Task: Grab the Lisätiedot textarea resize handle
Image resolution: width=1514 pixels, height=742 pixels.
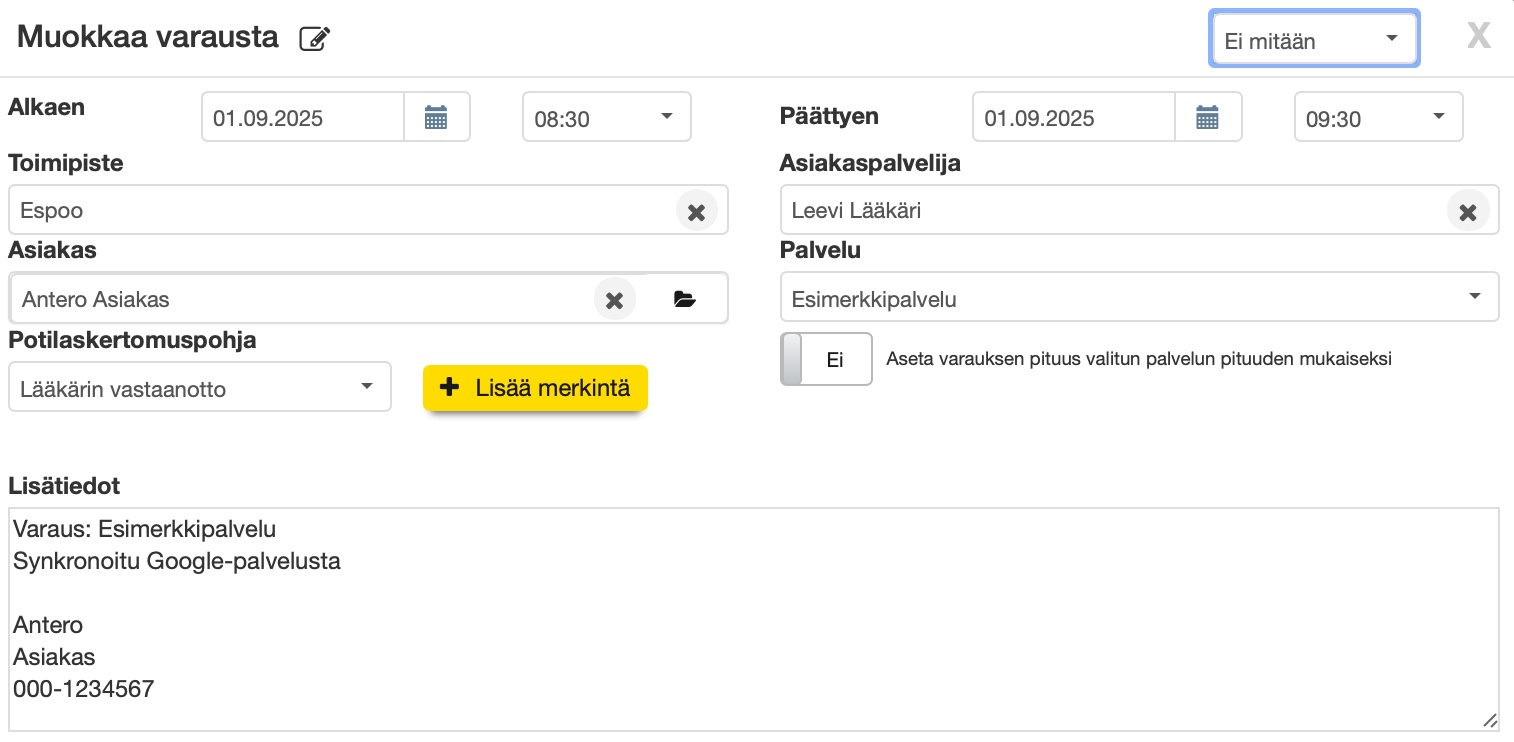Action: pyautogui.click(x=1489, y=720)
